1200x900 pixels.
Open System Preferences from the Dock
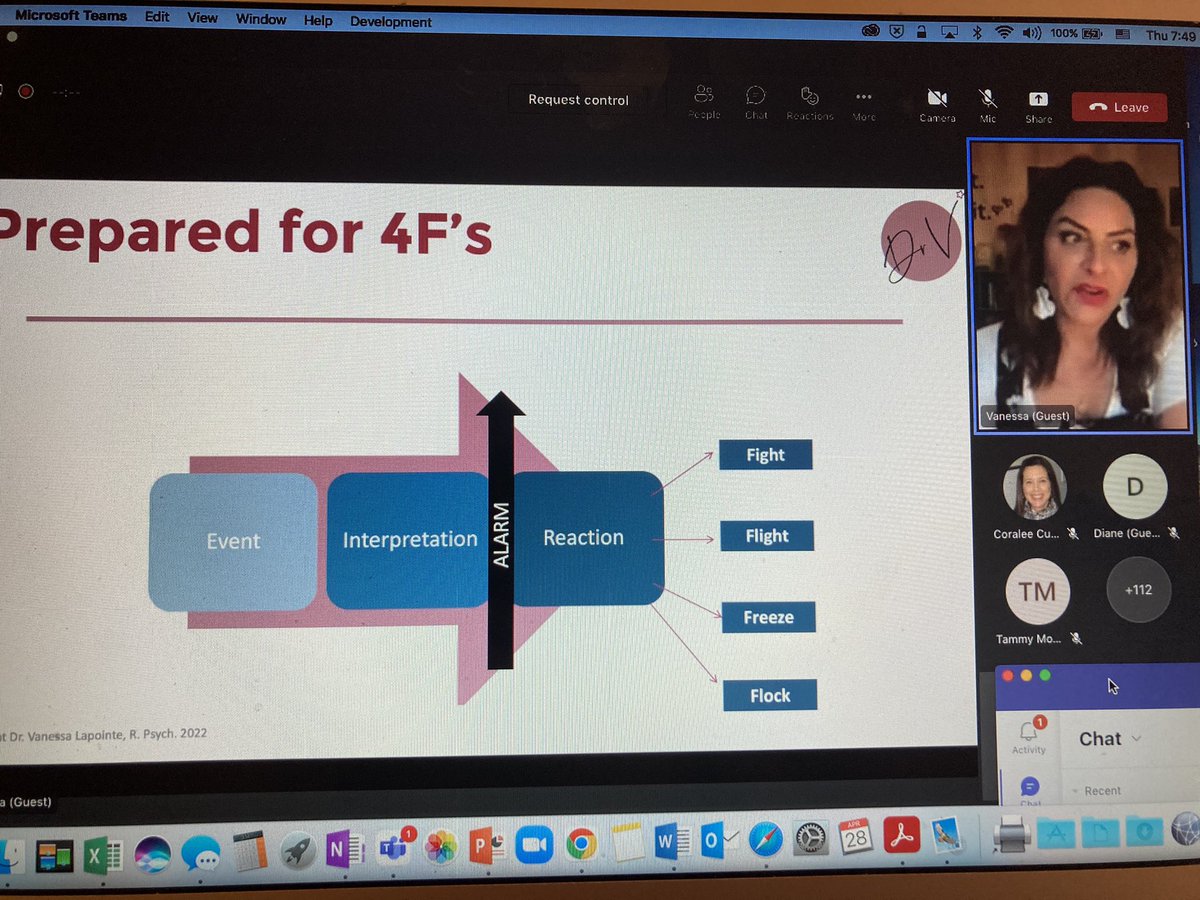pos(810,837)
